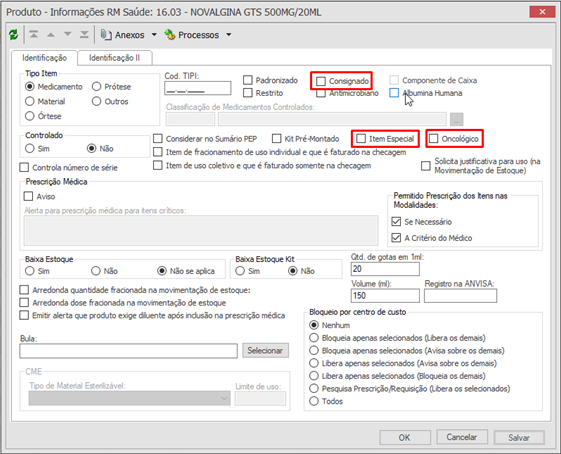Check the Padronizado checkbox
The width and height of the screenshot is (561, 454).
pyautogui.click(x=248, y=80)
